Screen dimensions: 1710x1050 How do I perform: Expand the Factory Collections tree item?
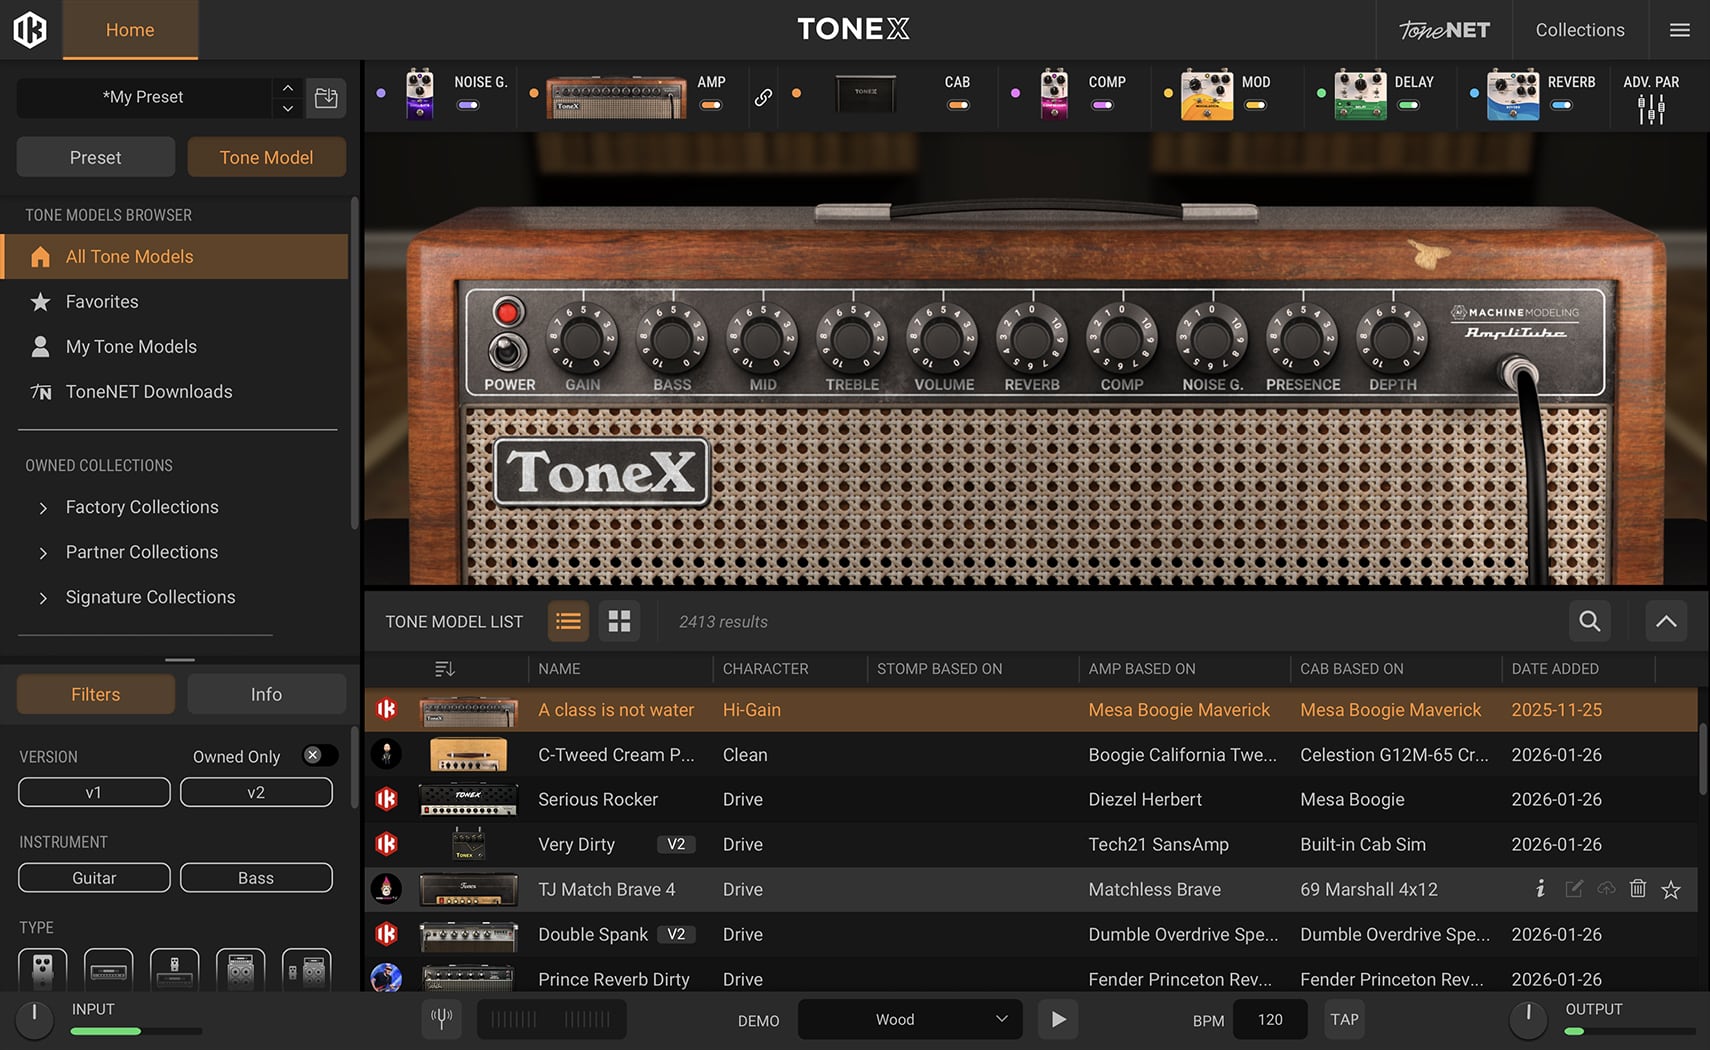(x=43, y=508)
